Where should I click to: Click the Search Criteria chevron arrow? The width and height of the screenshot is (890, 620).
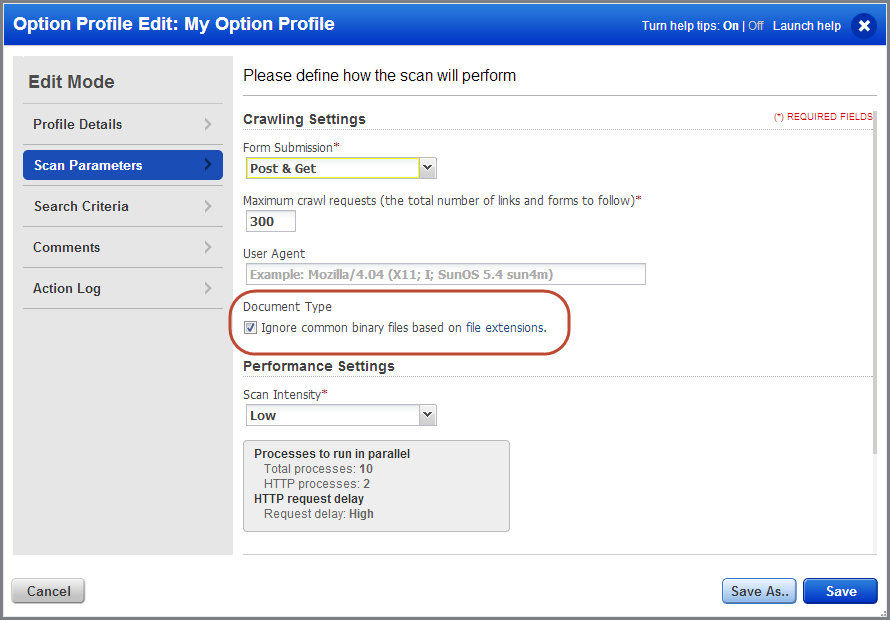[208, 206]
